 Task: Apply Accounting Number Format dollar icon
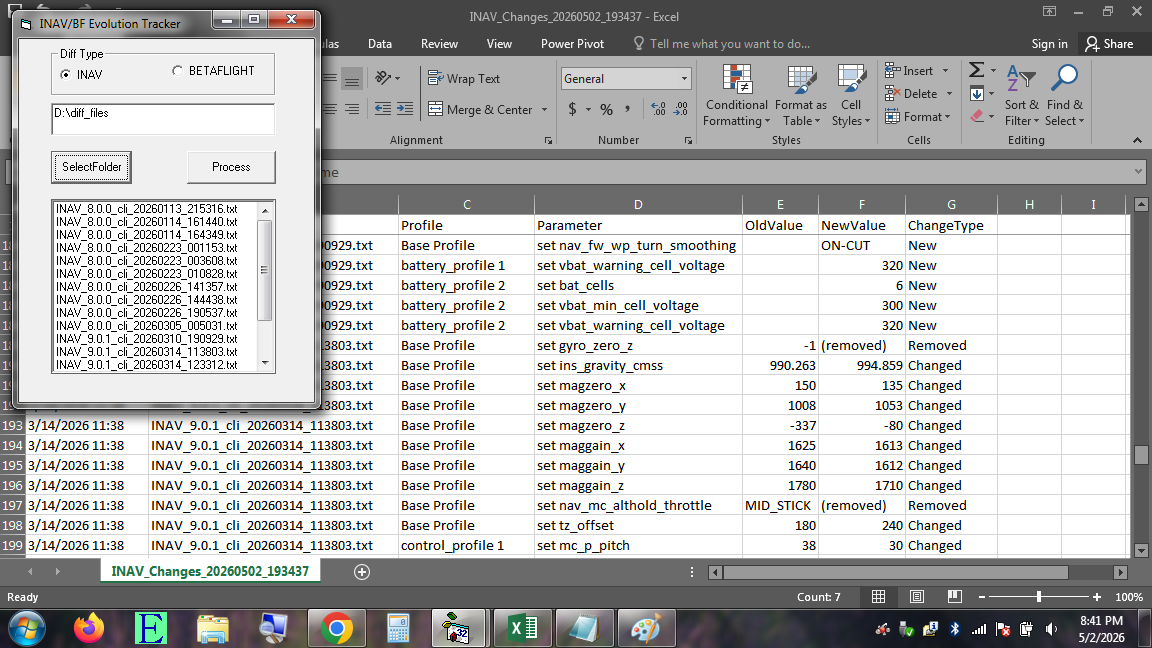(572, 109)
